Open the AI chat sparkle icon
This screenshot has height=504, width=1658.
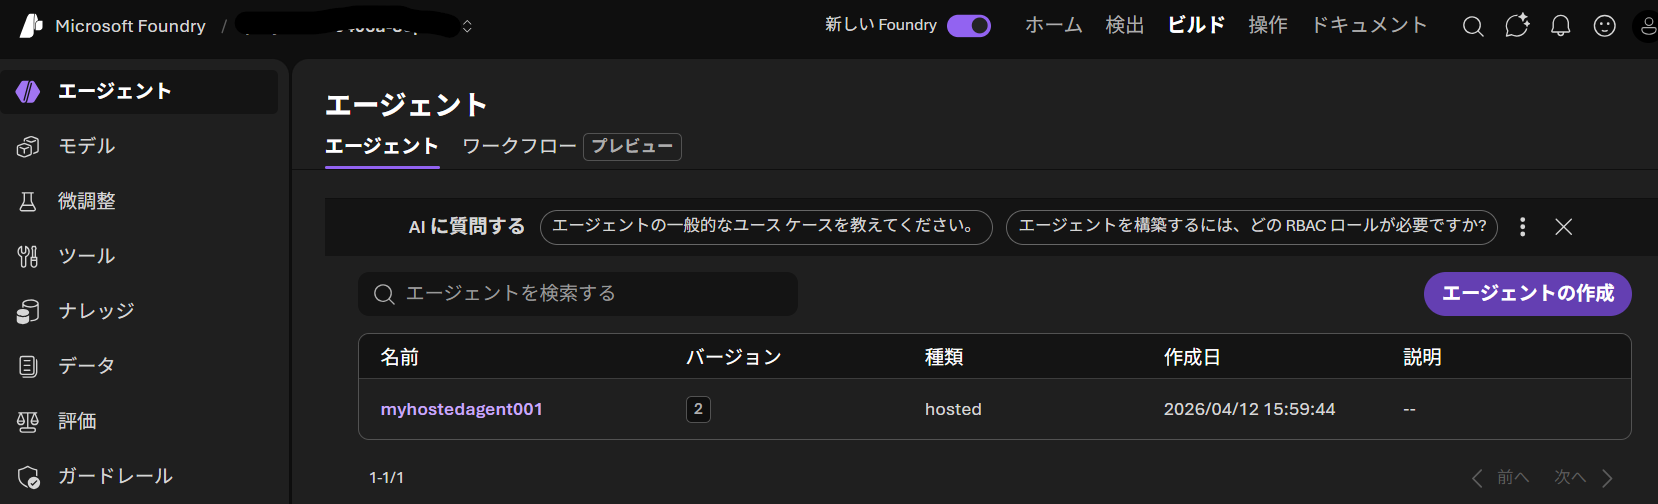click(x=1517, y=26)
